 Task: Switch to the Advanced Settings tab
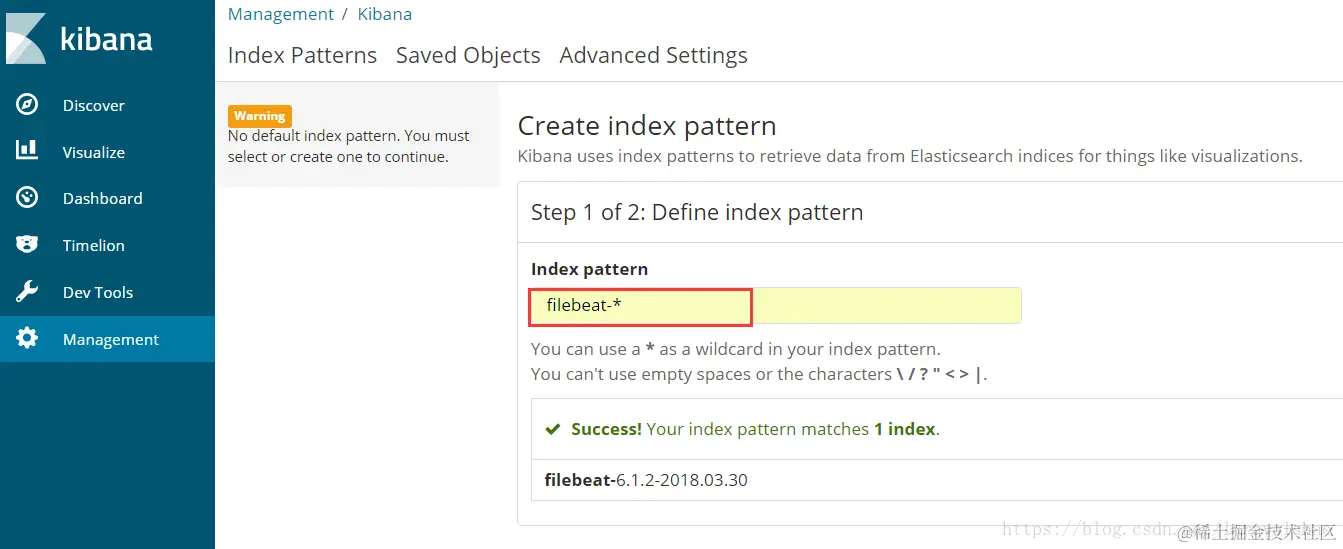point(653,55)
